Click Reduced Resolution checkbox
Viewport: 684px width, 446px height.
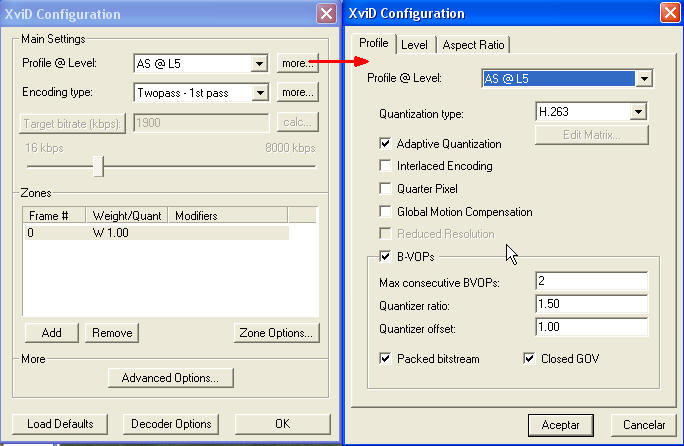coord(385,233)
